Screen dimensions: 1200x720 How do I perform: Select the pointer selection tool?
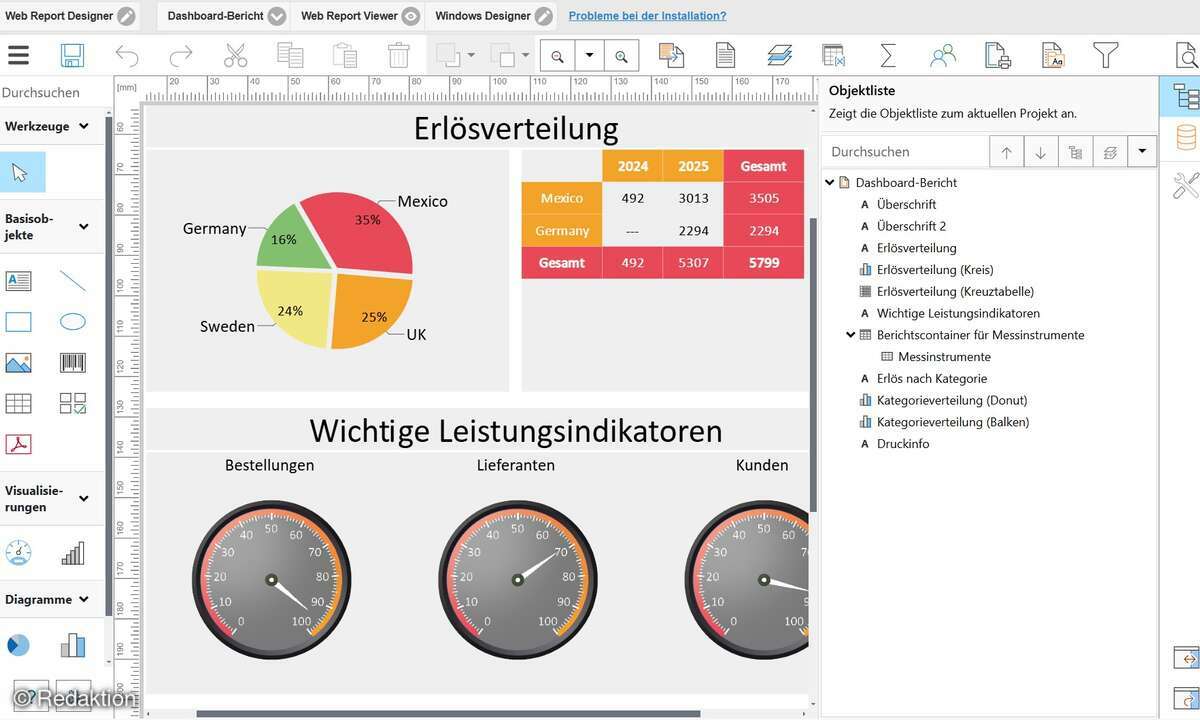[x=20, y=172]
